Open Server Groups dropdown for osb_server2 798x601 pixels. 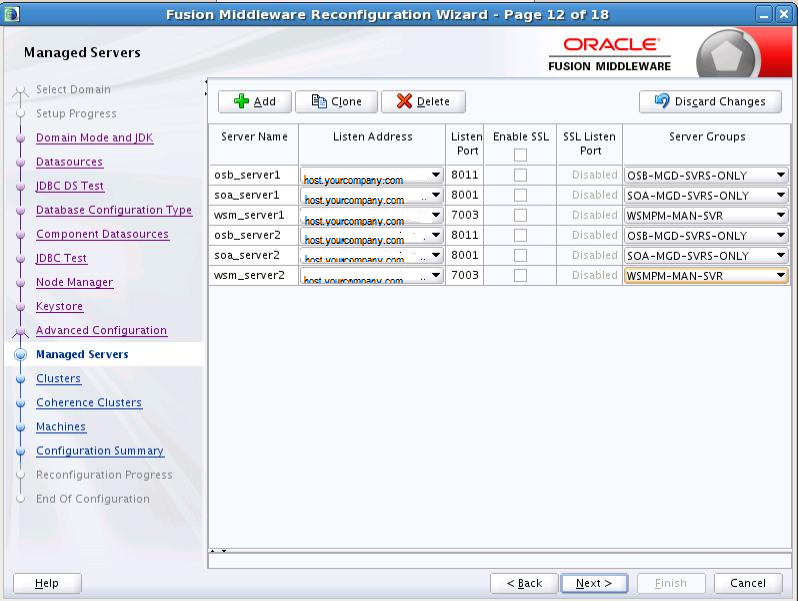(781, 235)
